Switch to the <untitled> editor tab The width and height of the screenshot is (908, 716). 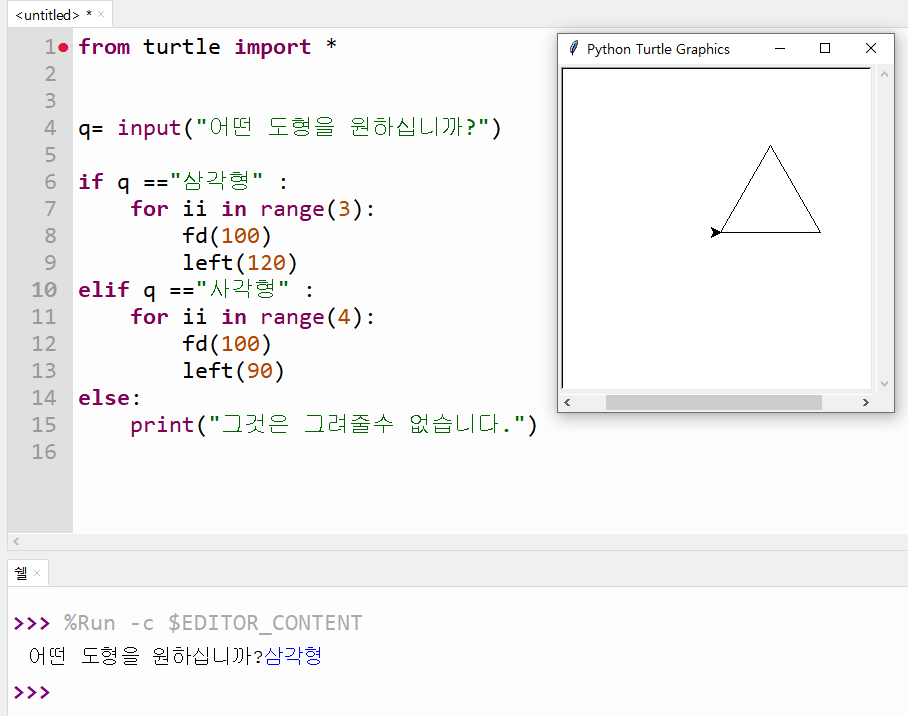[47, 15]
